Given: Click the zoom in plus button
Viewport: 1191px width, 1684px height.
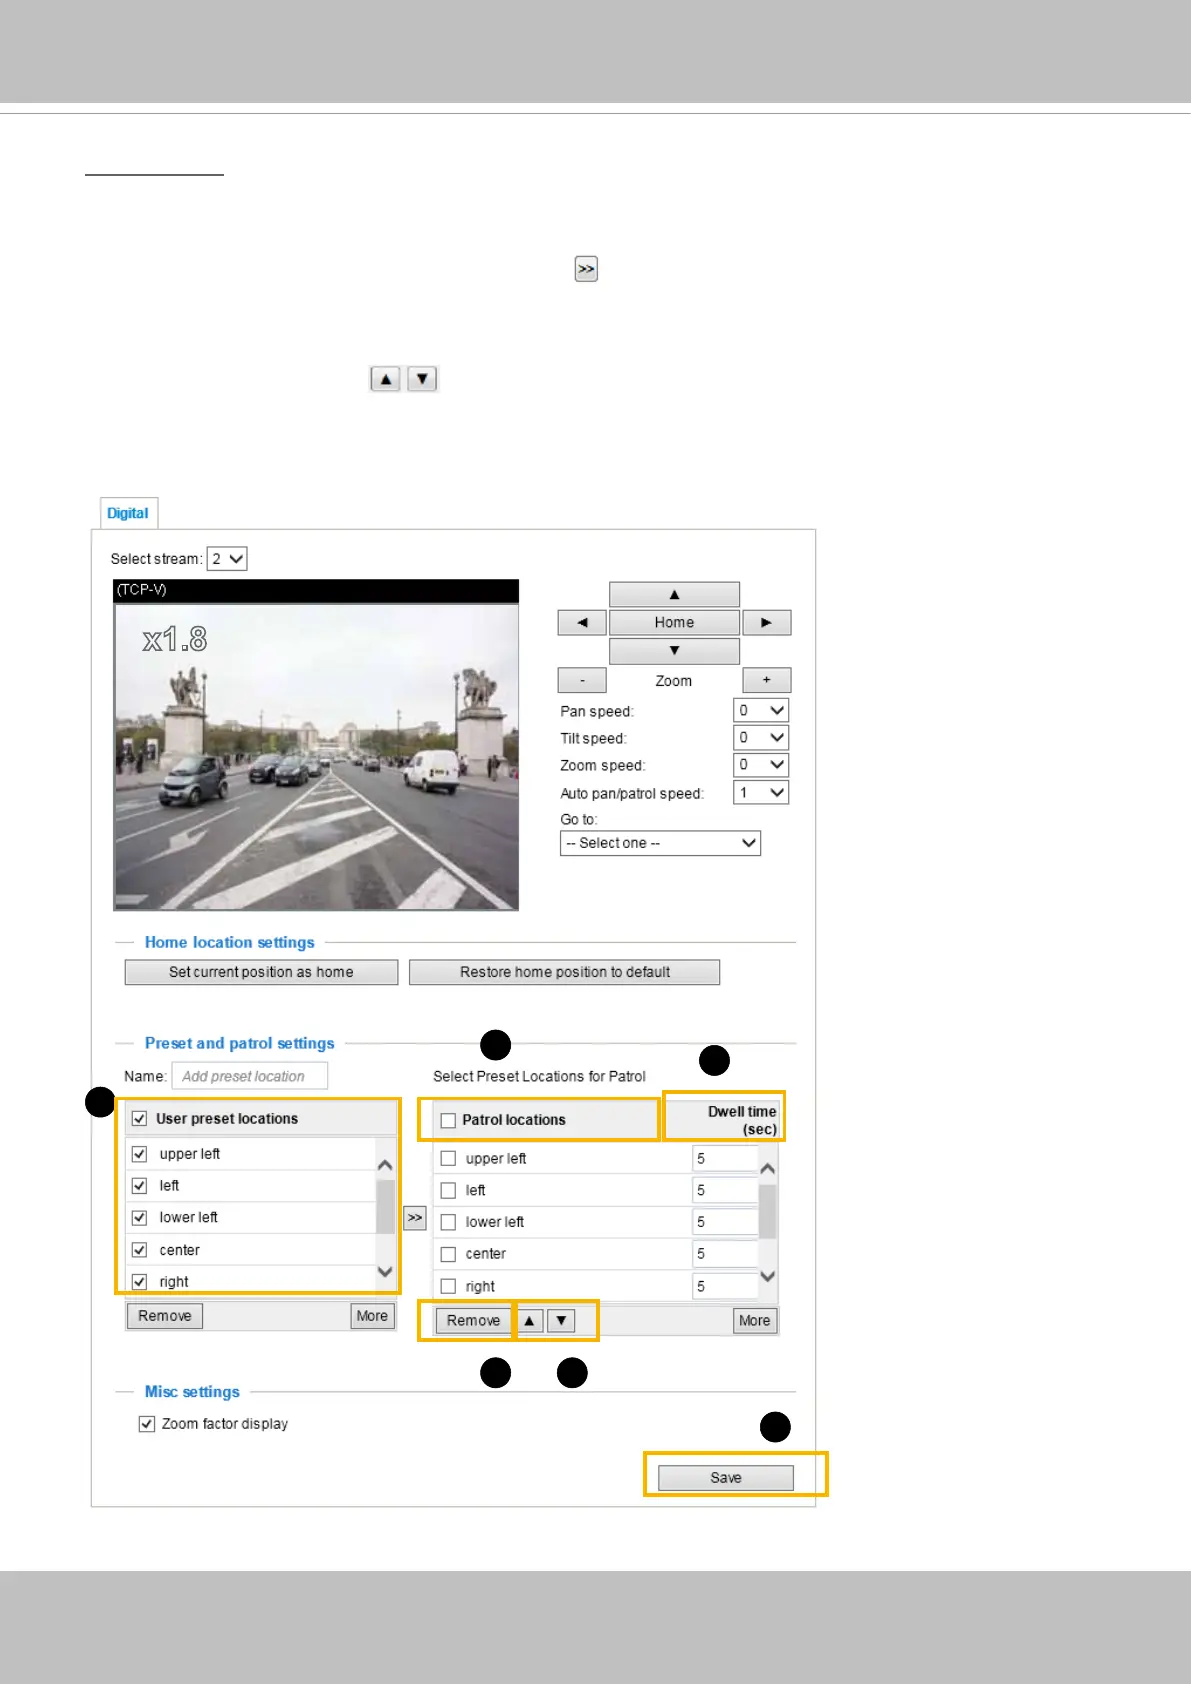Looking at the screenshot, I should click(x=766, y=681).
